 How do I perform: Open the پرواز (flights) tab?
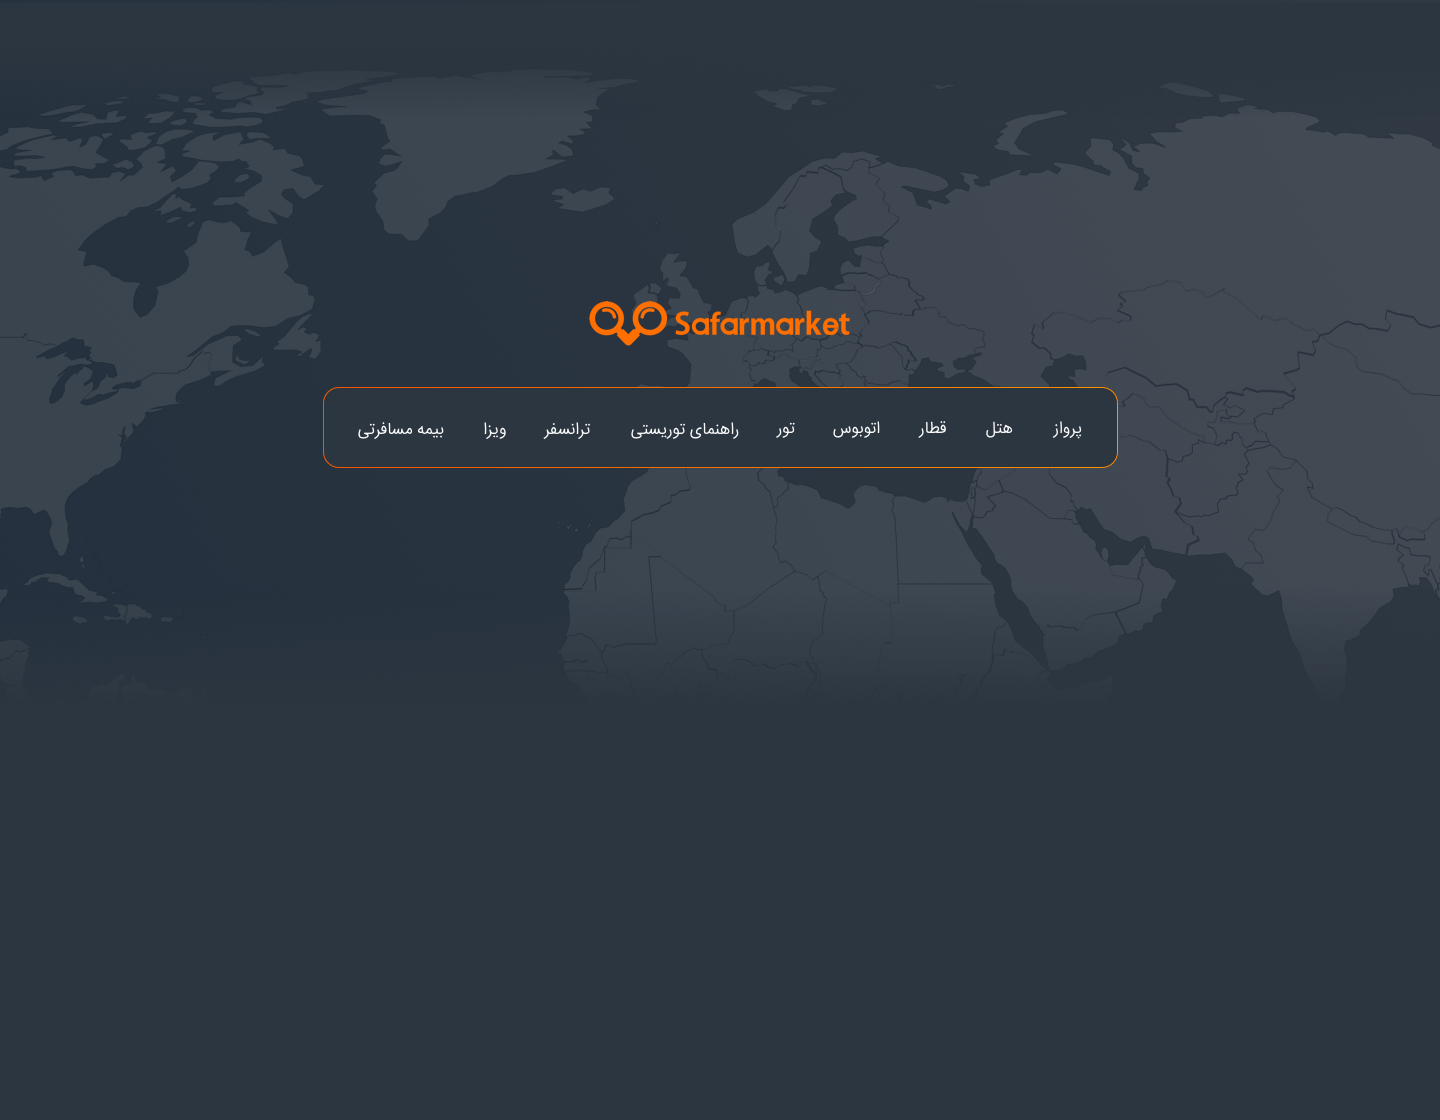click(x=1067, y=429)
